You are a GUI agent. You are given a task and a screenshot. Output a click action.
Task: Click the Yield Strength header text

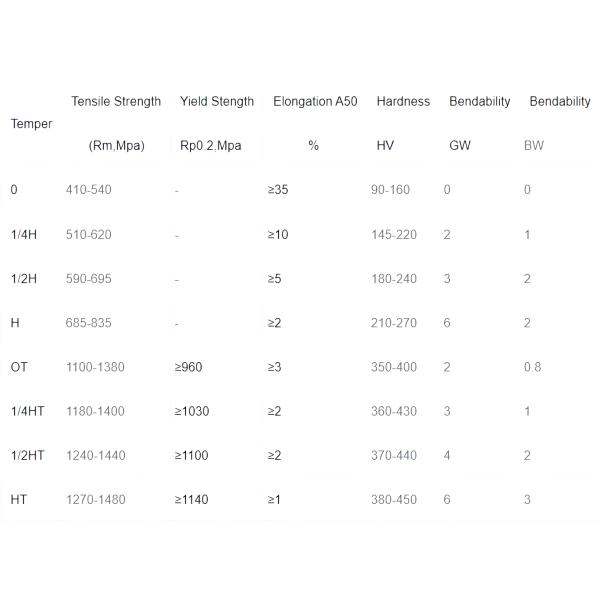pos(217,101)
